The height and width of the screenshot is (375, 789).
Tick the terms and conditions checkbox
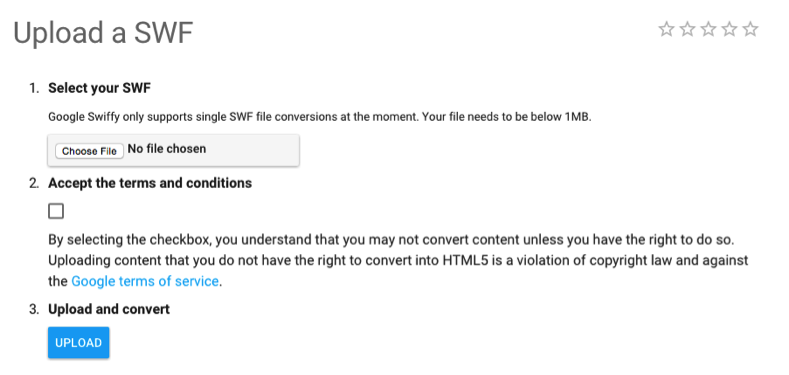(56, 211)
